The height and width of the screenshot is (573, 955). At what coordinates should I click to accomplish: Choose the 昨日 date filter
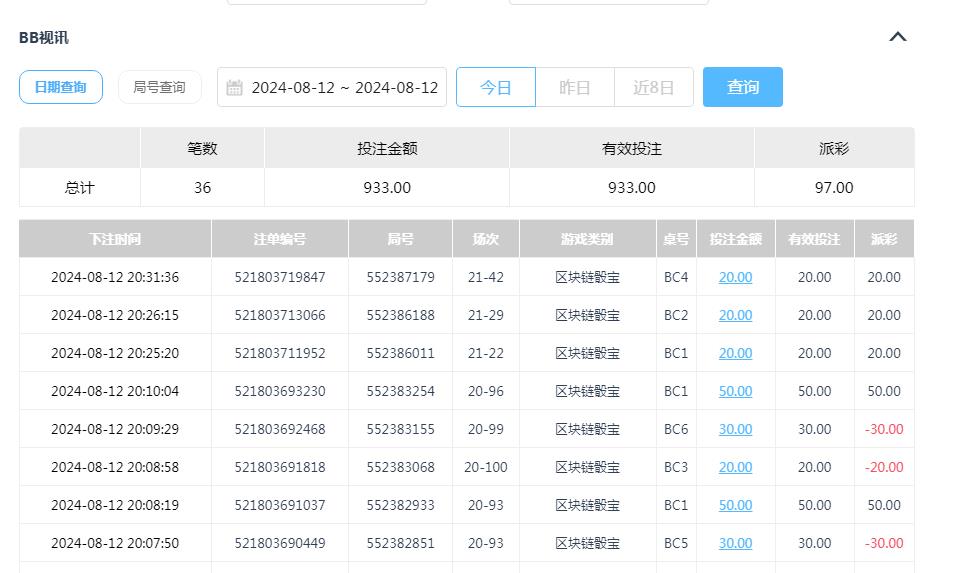coord(574,87)
